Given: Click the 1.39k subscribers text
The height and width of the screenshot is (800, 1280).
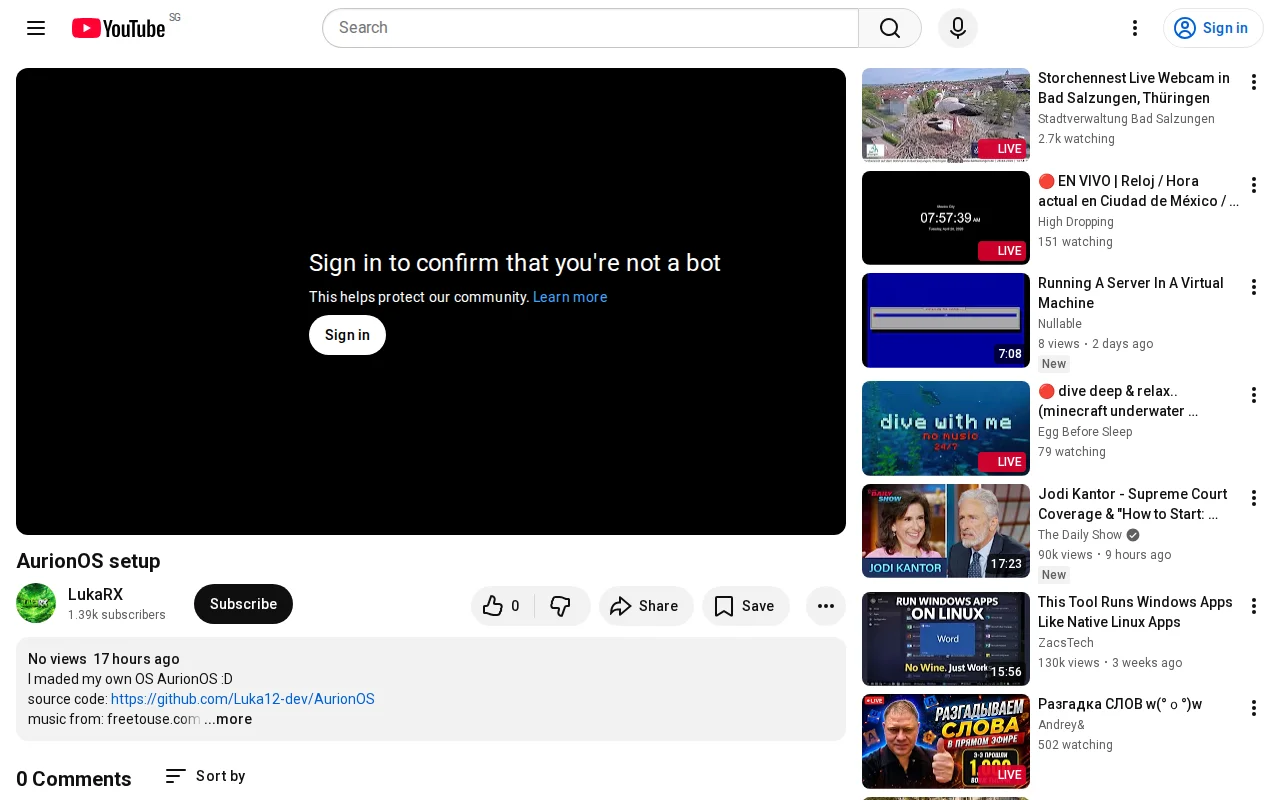Looking at the screenshot, I should pos(117,615).
